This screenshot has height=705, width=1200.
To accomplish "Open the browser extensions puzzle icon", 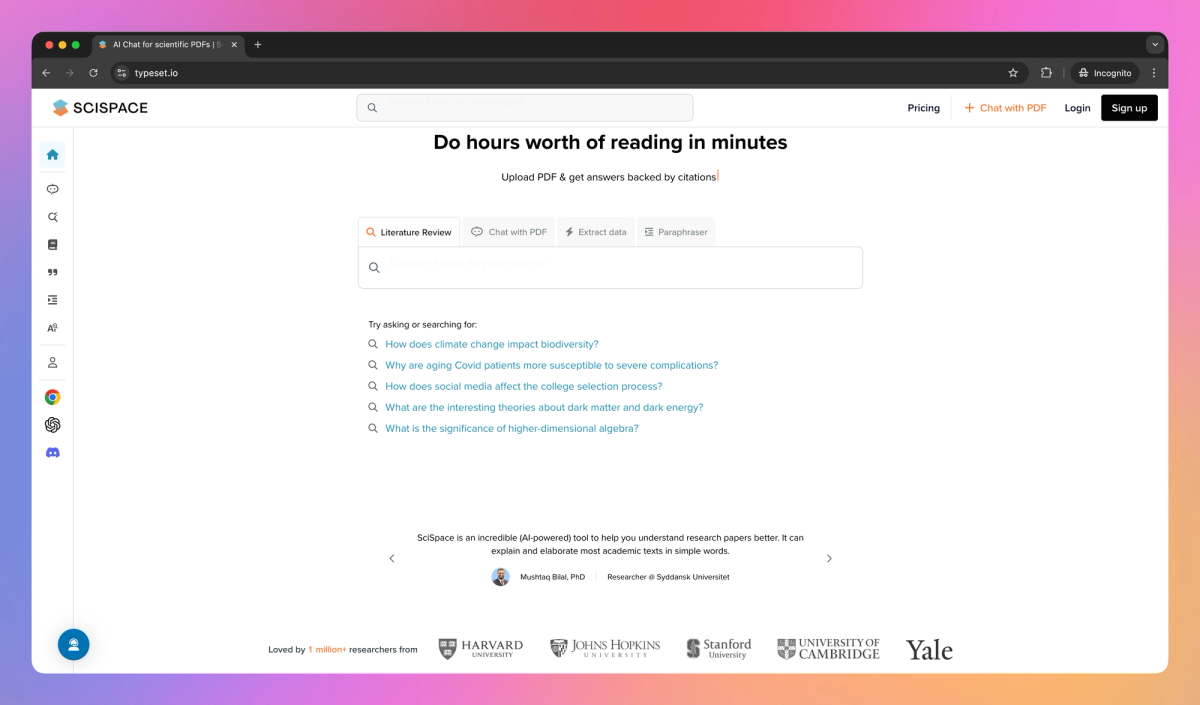I will [x=1046, y=73].
